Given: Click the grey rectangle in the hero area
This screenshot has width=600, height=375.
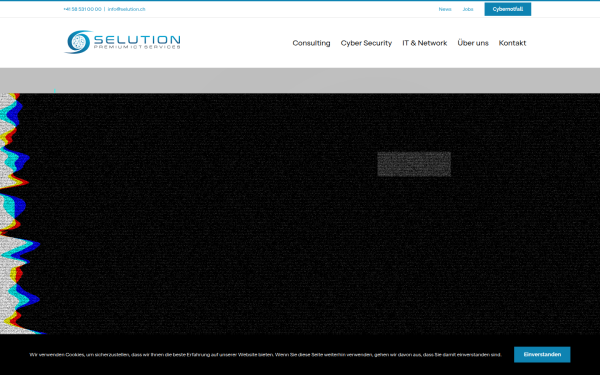Looking at the screenshot, I should click(414, 164).
